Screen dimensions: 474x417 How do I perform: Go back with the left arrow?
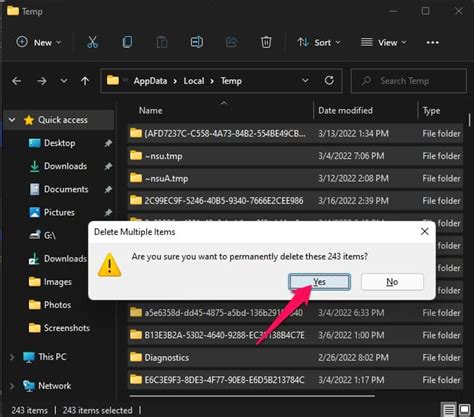tap(17, 81)
